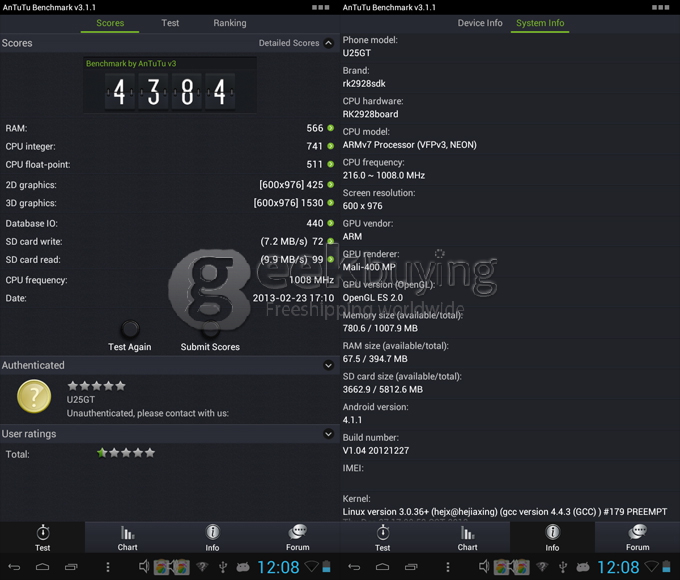Select the RAM score row

point(170,128)
